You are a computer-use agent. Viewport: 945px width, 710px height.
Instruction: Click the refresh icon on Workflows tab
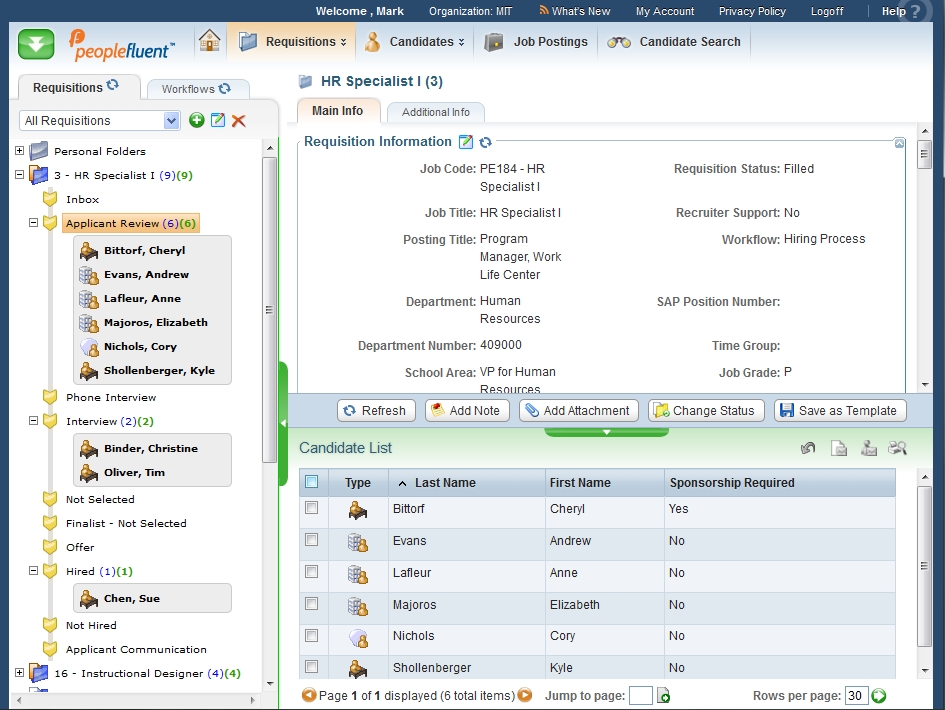[x=225, y=89]
